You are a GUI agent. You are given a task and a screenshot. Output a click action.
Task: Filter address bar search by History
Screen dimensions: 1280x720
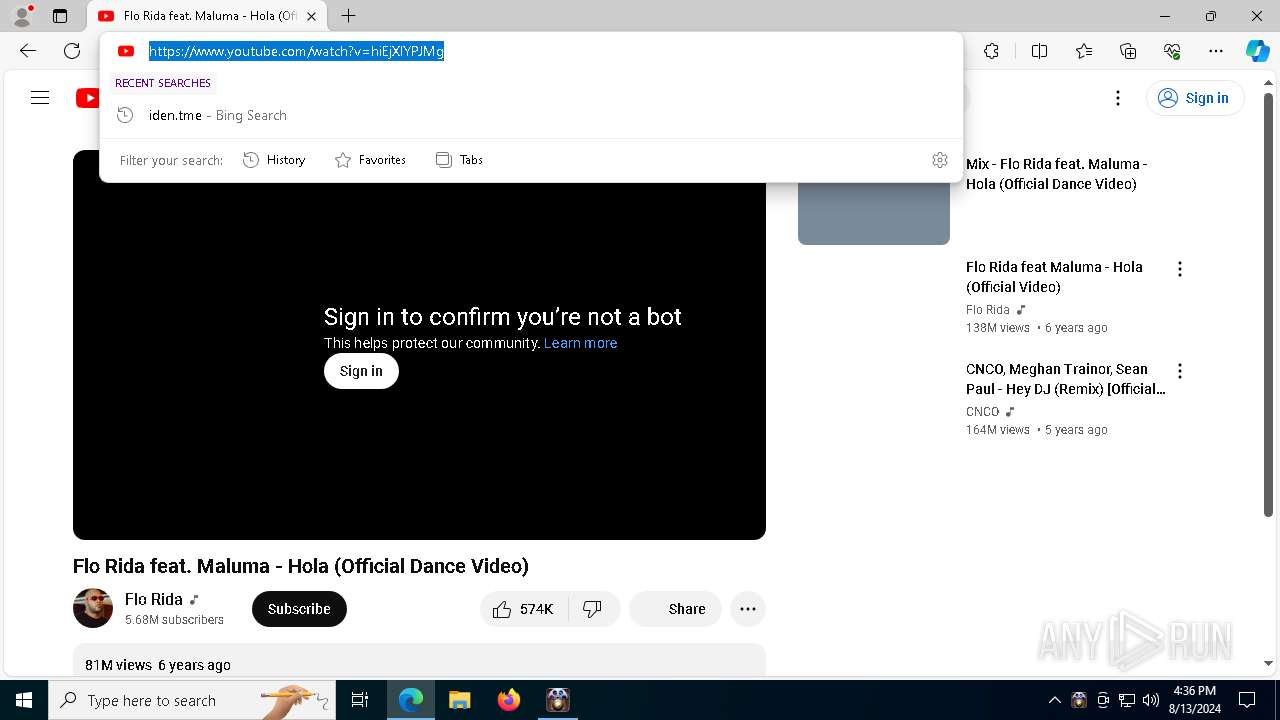tap(274, 160)
